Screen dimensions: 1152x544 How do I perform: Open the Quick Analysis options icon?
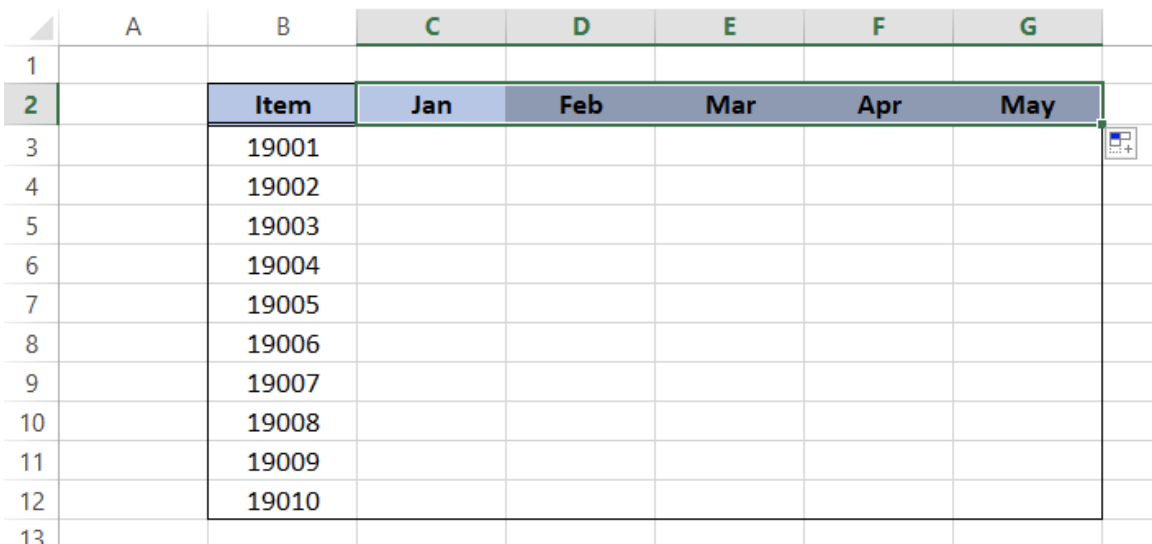pyautogui.click(x=1121, y=143)
